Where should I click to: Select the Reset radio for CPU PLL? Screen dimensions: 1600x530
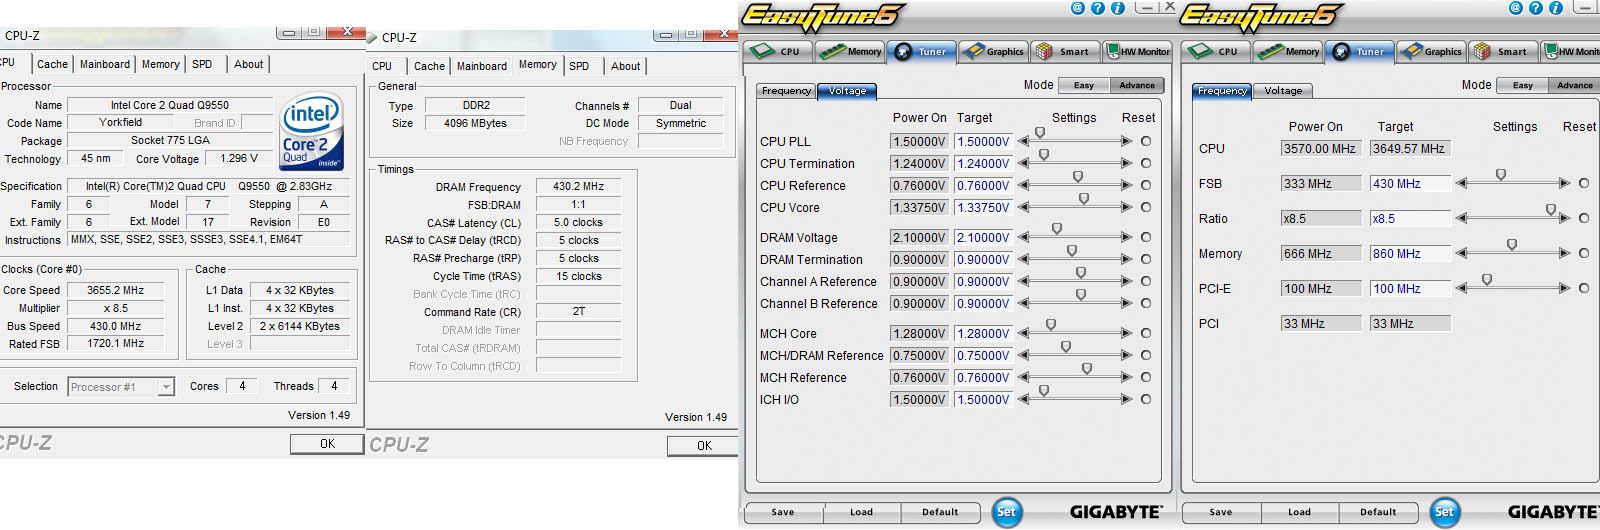pyautogui.click(x=1146, y=142)
